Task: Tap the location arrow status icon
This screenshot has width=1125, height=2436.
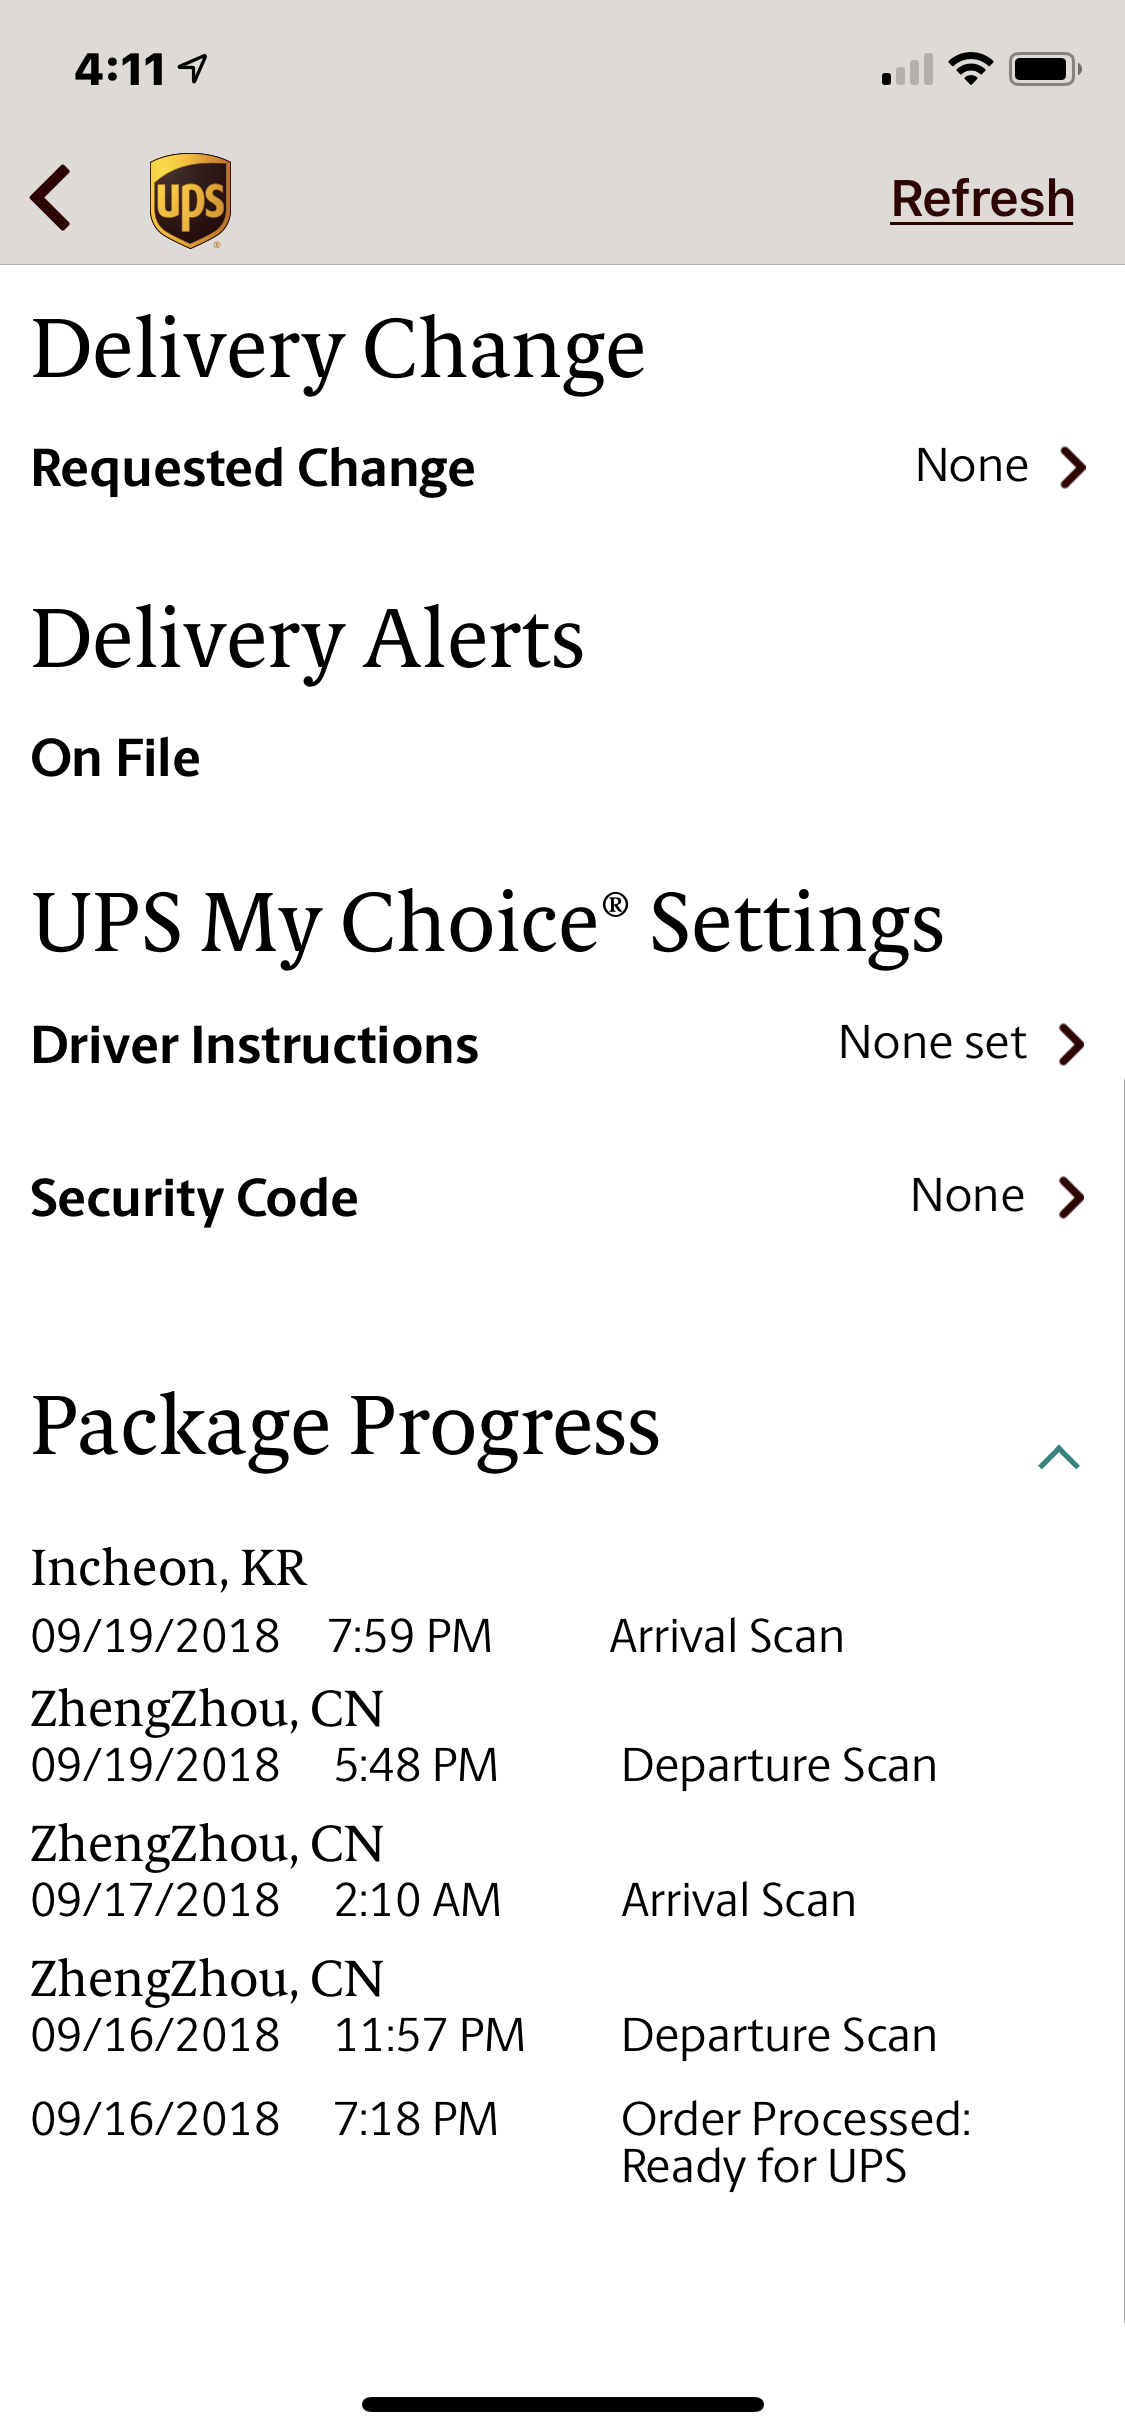Action: click(x=192, y=68)
